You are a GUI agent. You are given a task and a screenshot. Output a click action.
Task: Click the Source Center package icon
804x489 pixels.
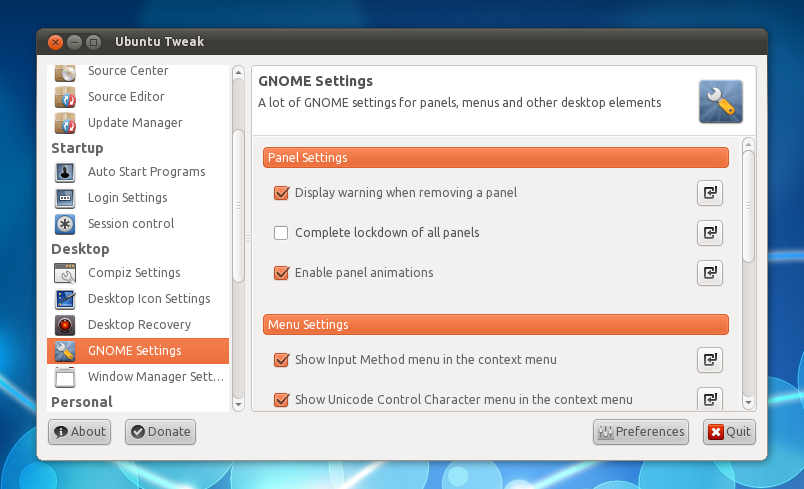click(65, 72)
